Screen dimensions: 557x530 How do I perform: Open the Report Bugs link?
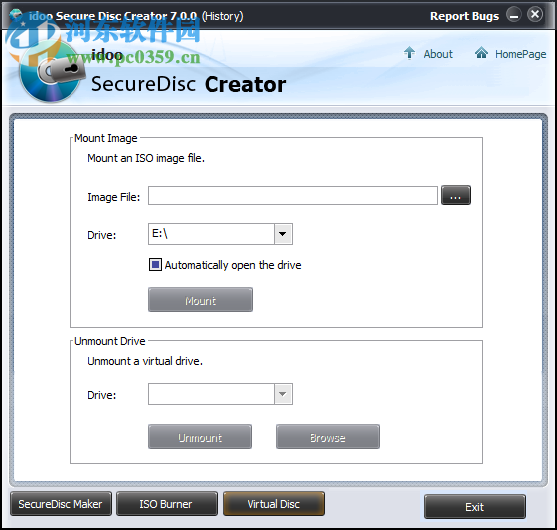[464, 16]
